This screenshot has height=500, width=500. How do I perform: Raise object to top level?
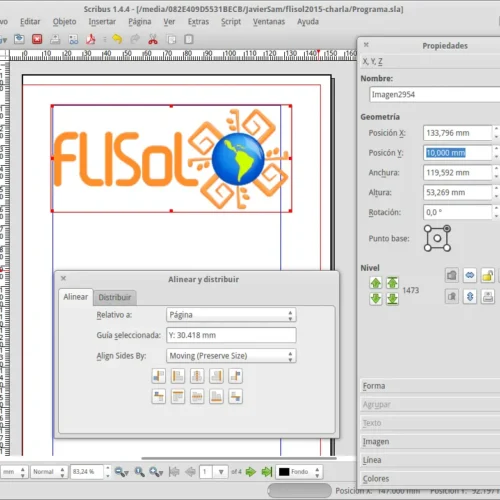392,283
